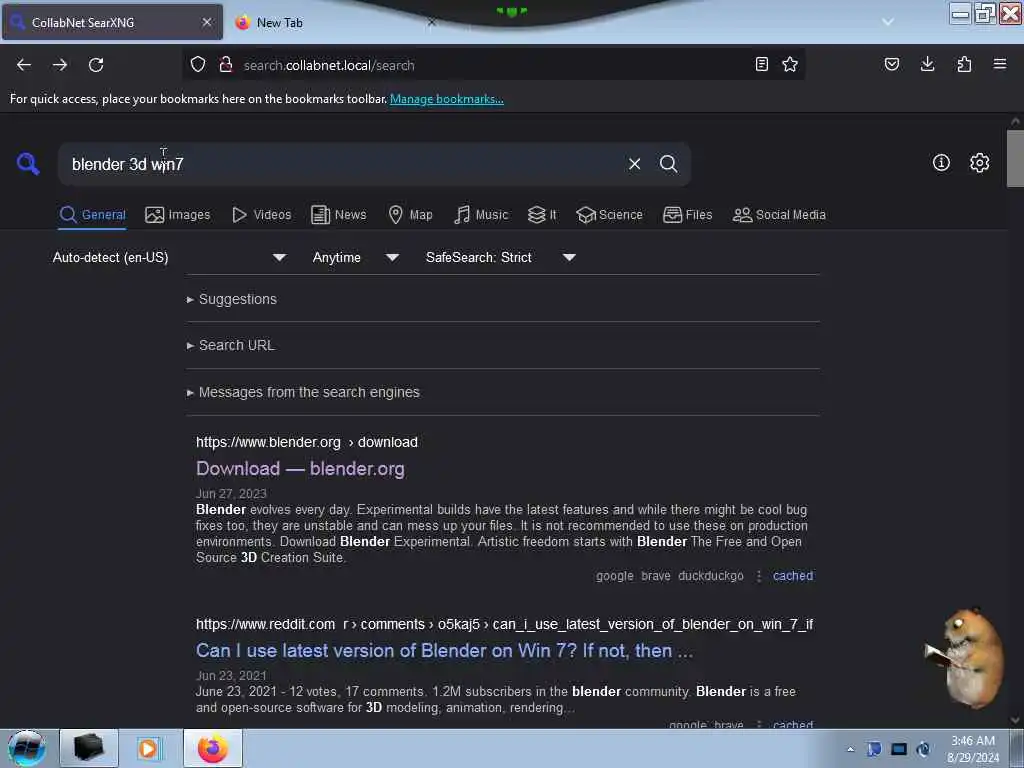Go forward with the browser forward arrow

[60, 65]
